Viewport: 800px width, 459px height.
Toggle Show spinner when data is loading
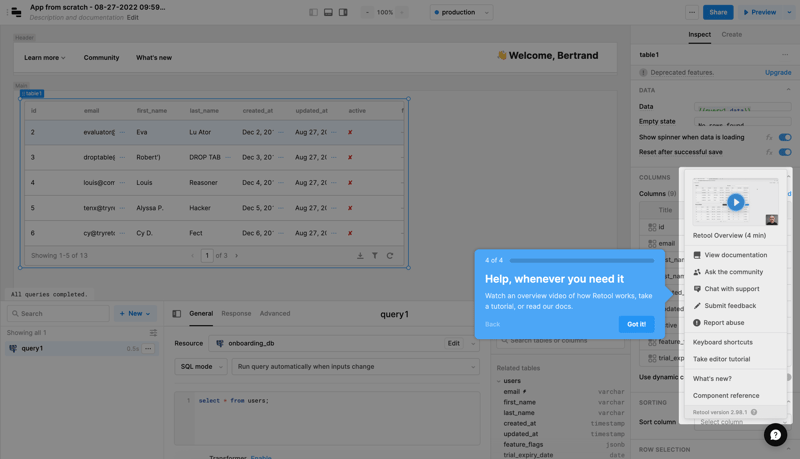click(785, 137)
